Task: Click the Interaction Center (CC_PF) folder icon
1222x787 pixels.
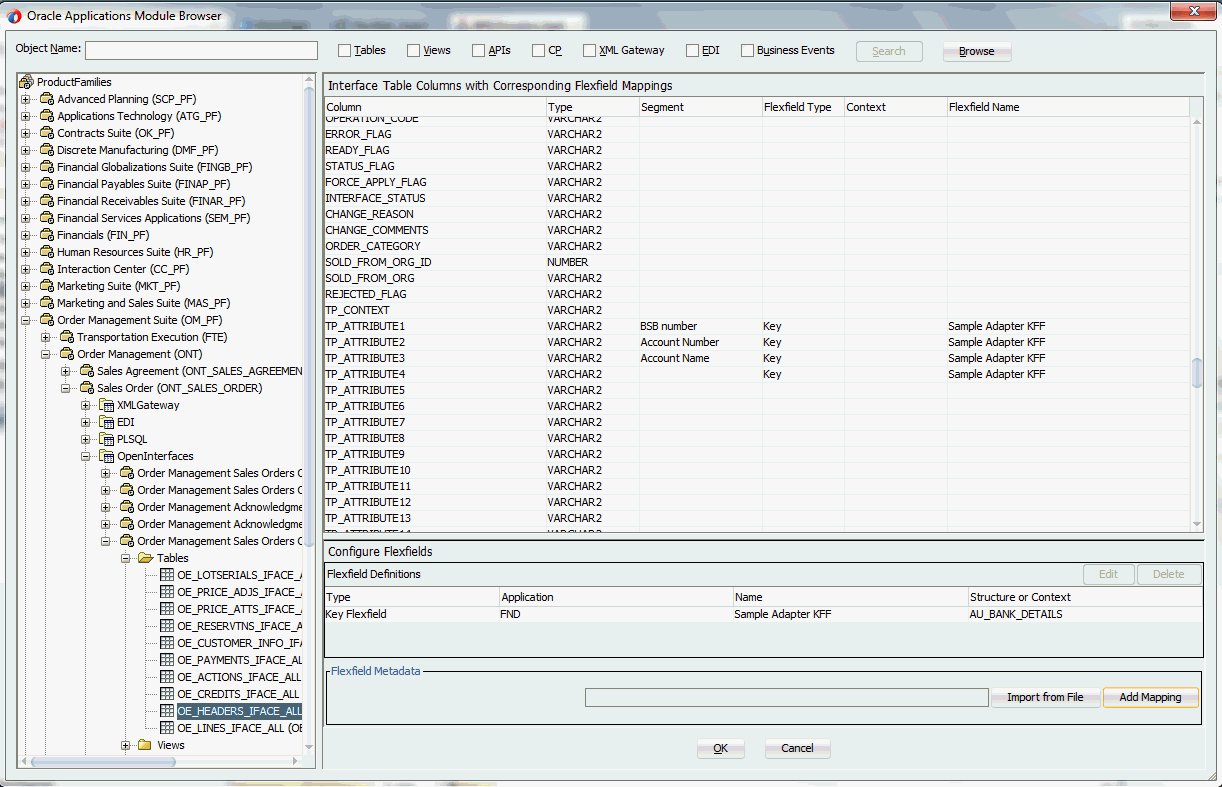Action: coord(47,269)
